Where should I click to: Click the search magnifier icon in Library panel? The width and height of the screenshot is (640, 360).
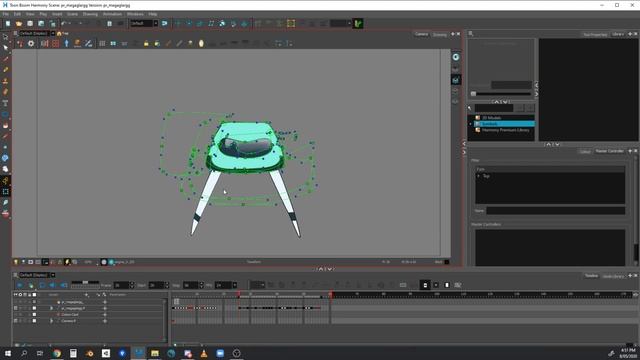click(x=470, y=108)
